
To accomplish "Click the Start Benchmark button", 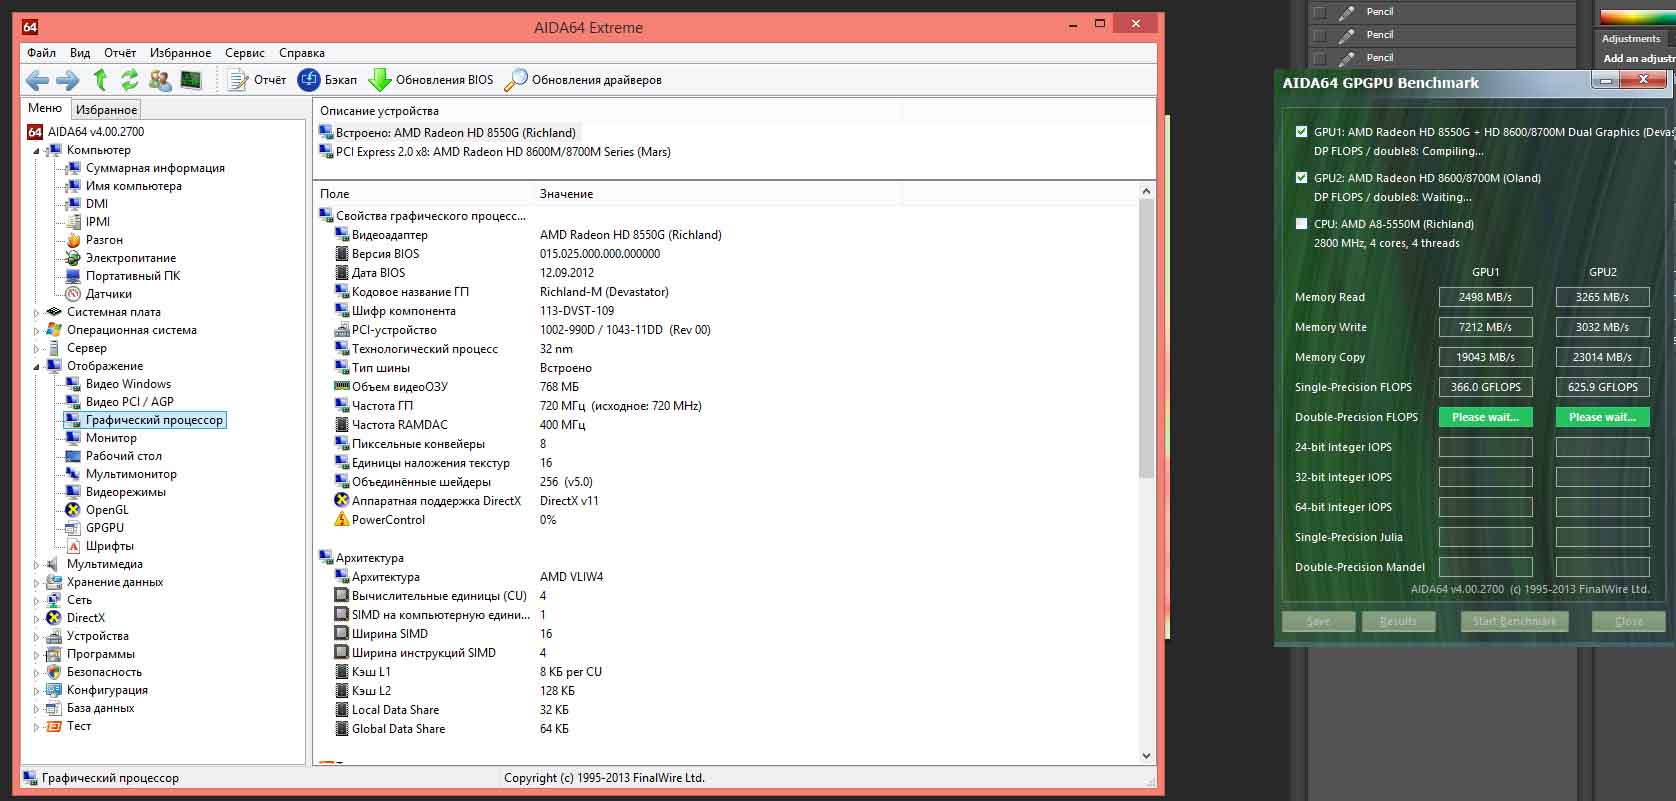I will [1514, 621].
